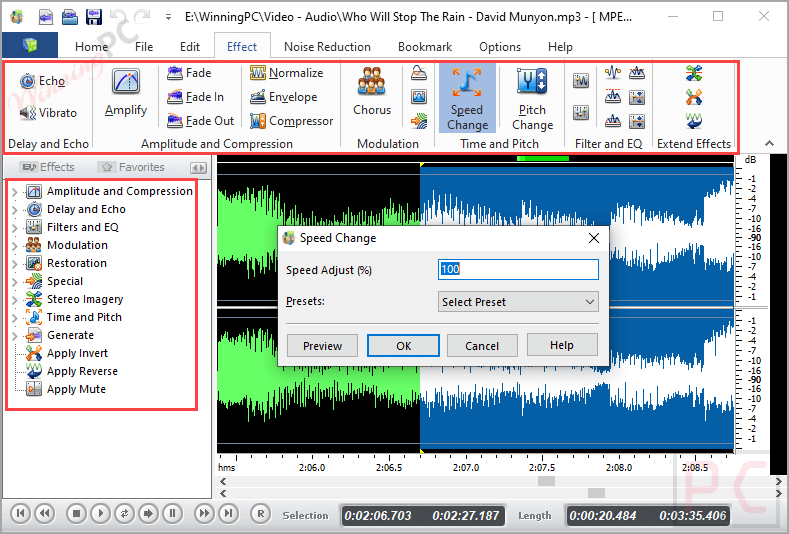Click Help button in Speed Change dialog
Image resolution: width=789 pixels, height=534 pixels.
pyautogui.click(x=562, y=345)
